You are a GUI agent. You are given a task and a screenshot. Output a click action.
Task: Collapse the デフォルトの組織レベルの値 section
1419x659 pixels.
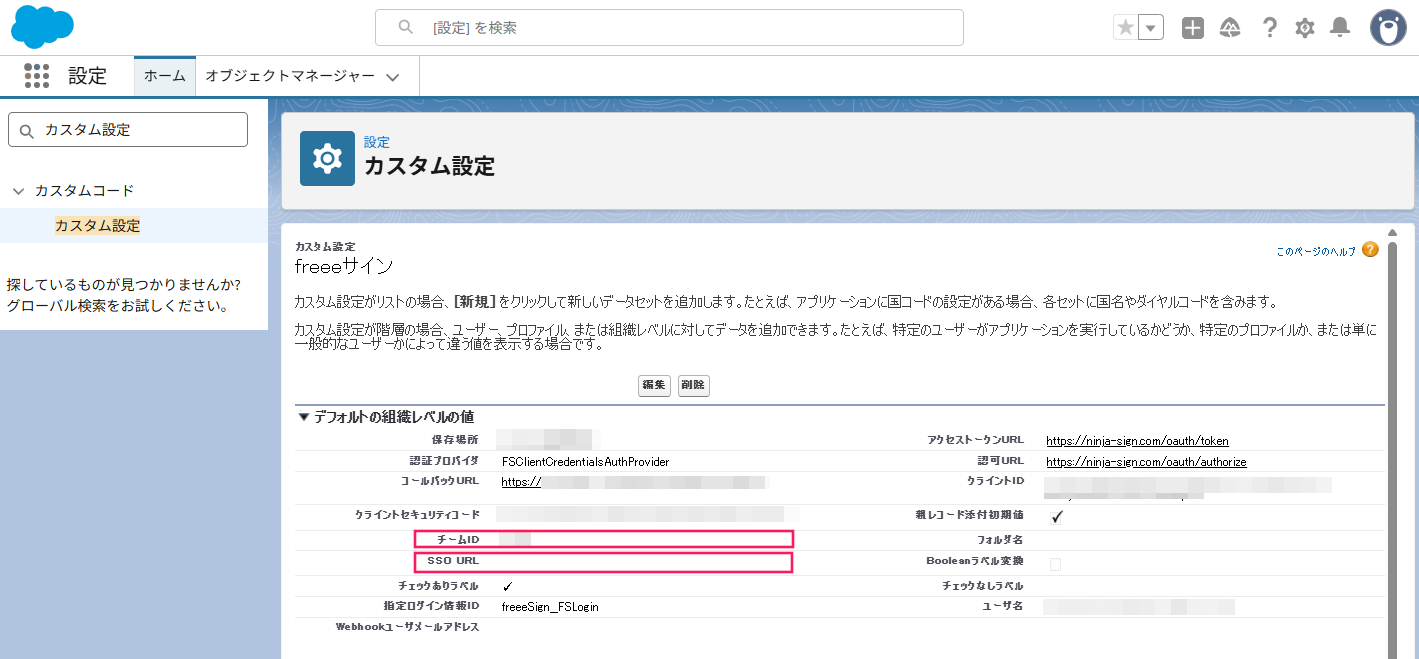pyautogui.click(x=303, y=417)
